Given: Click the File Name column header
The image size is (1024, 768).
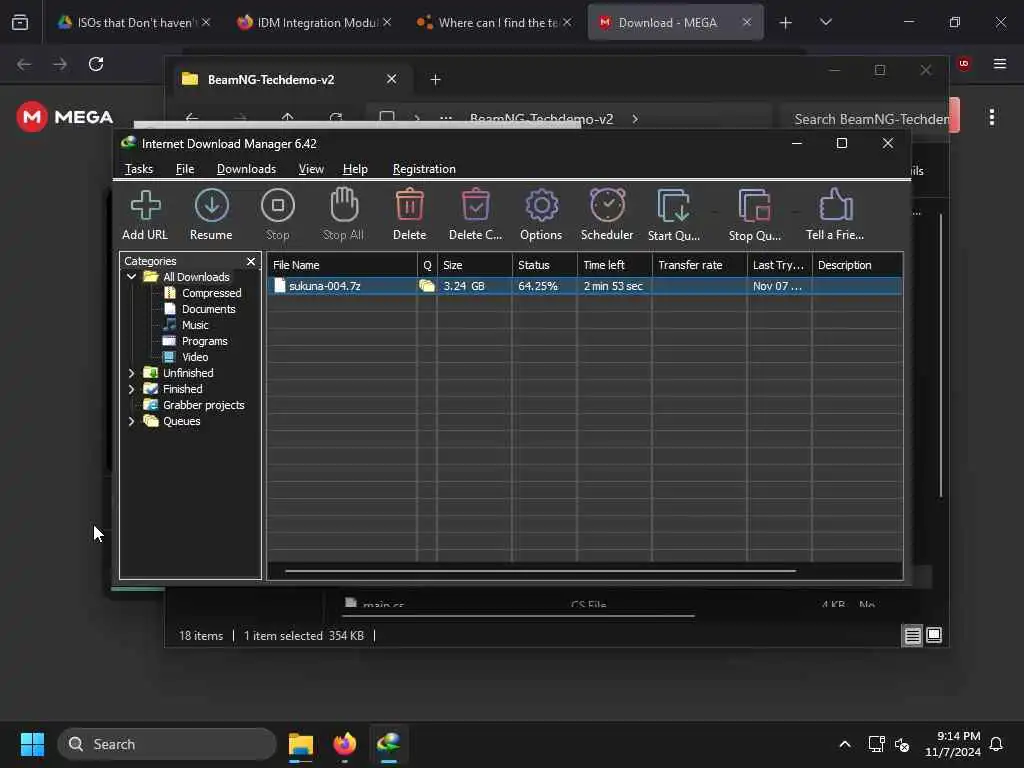Looking at the screenshot, I should click(342, 265).
